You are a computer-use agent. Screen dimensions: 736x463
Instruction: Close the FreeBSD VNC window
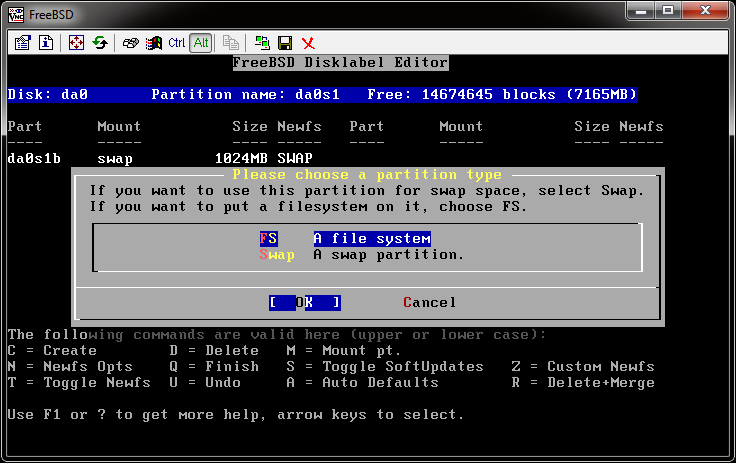705,10
